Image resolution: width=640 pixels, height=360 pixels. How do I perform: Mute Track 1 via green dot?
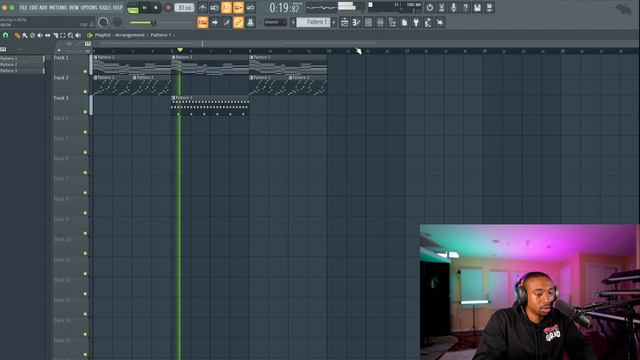point(85,71)
